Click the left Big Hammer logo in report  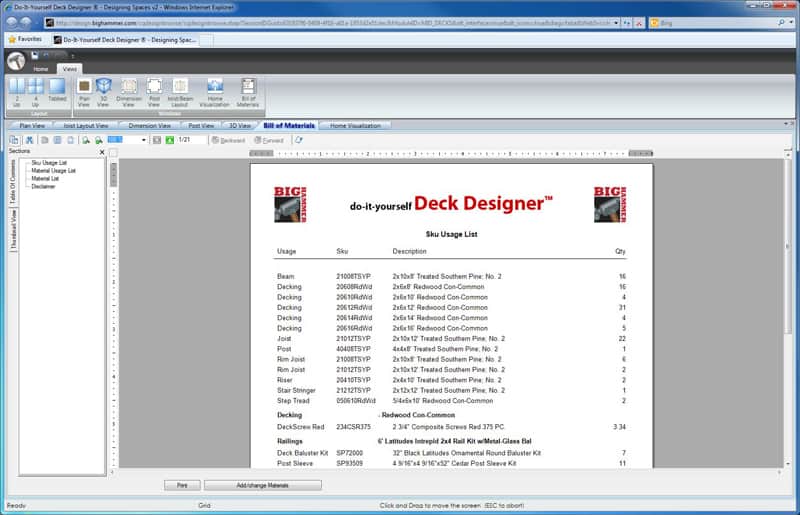tap(290, 204)
